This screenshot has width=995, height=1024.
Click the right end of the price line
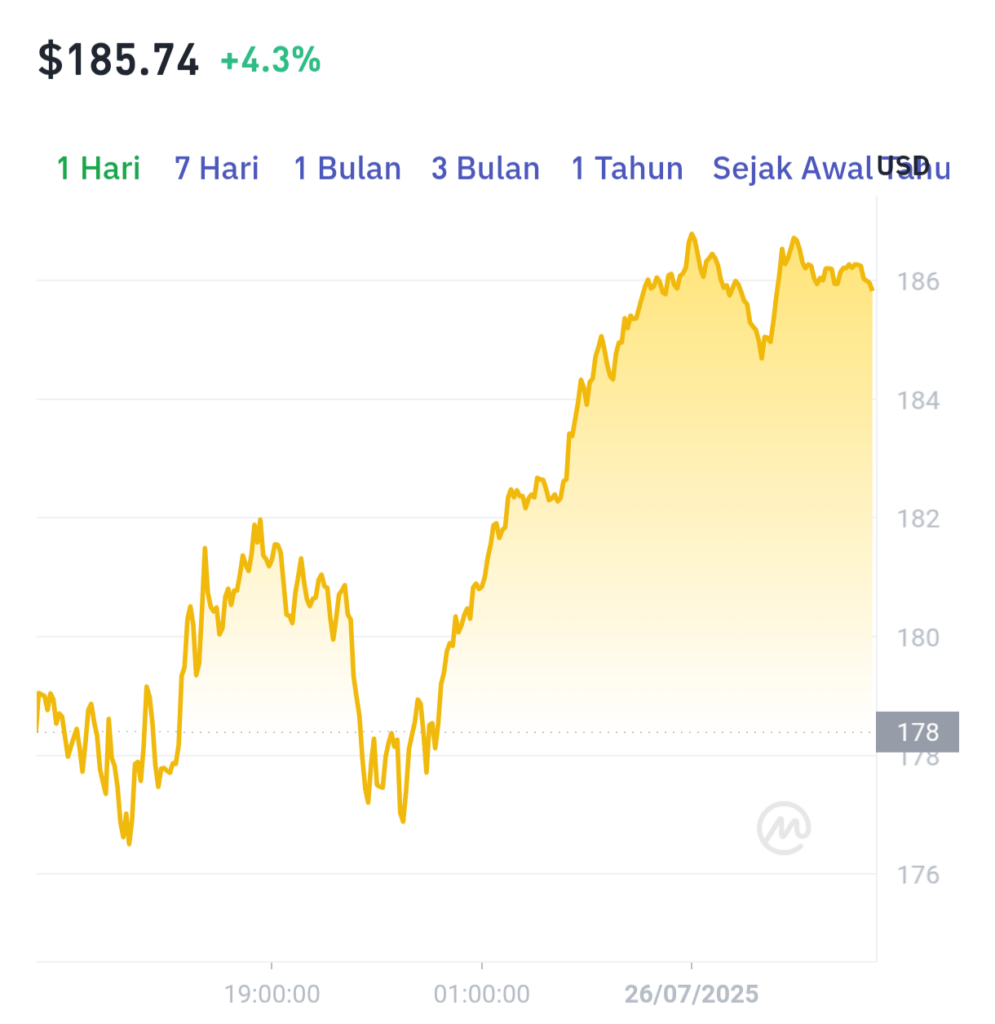872,289
